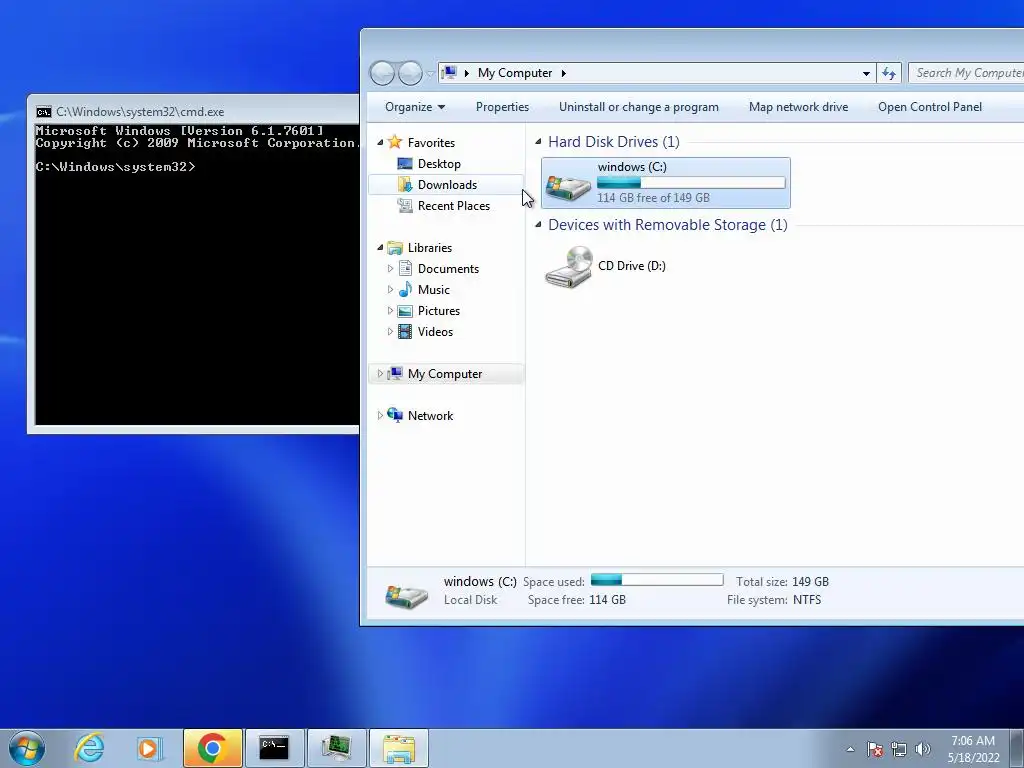
Task: Open the clock showing 7:06 AM
Action: (x=973, y=749)
